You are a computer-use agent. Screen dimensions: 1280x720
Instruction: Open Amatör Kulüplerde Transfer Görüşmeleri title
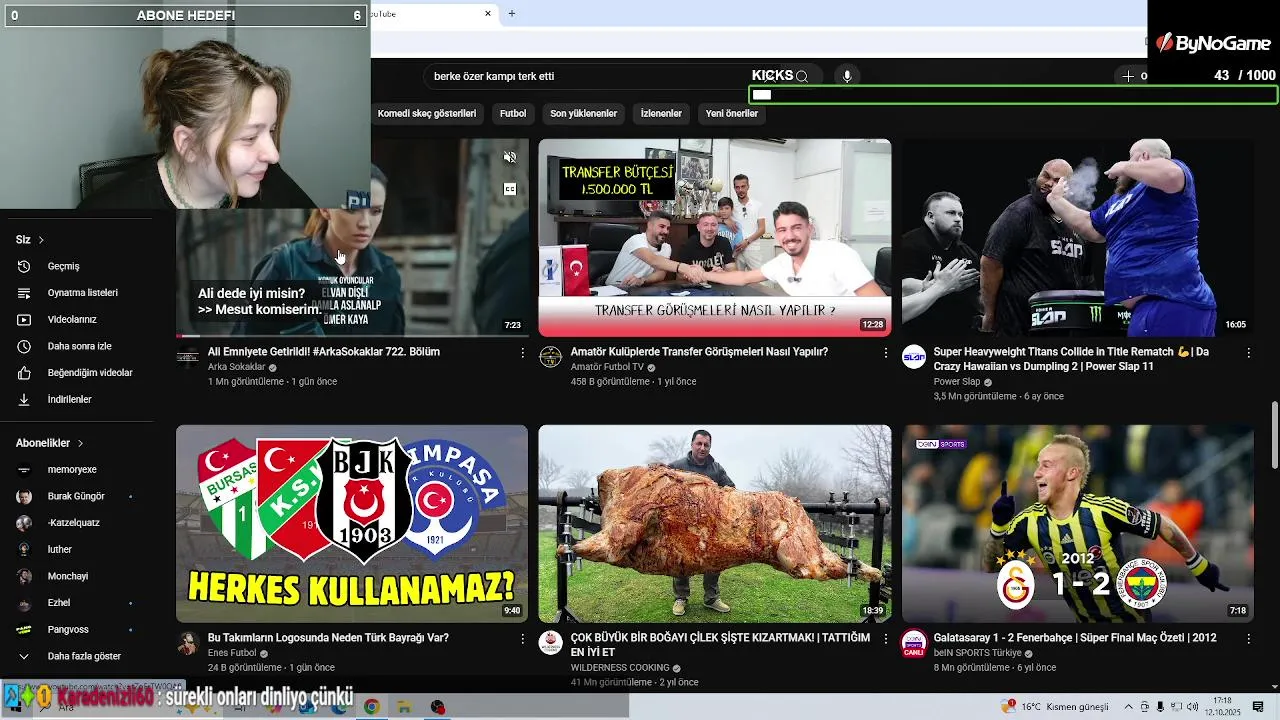pyautogui.click(x=699, y=352)
